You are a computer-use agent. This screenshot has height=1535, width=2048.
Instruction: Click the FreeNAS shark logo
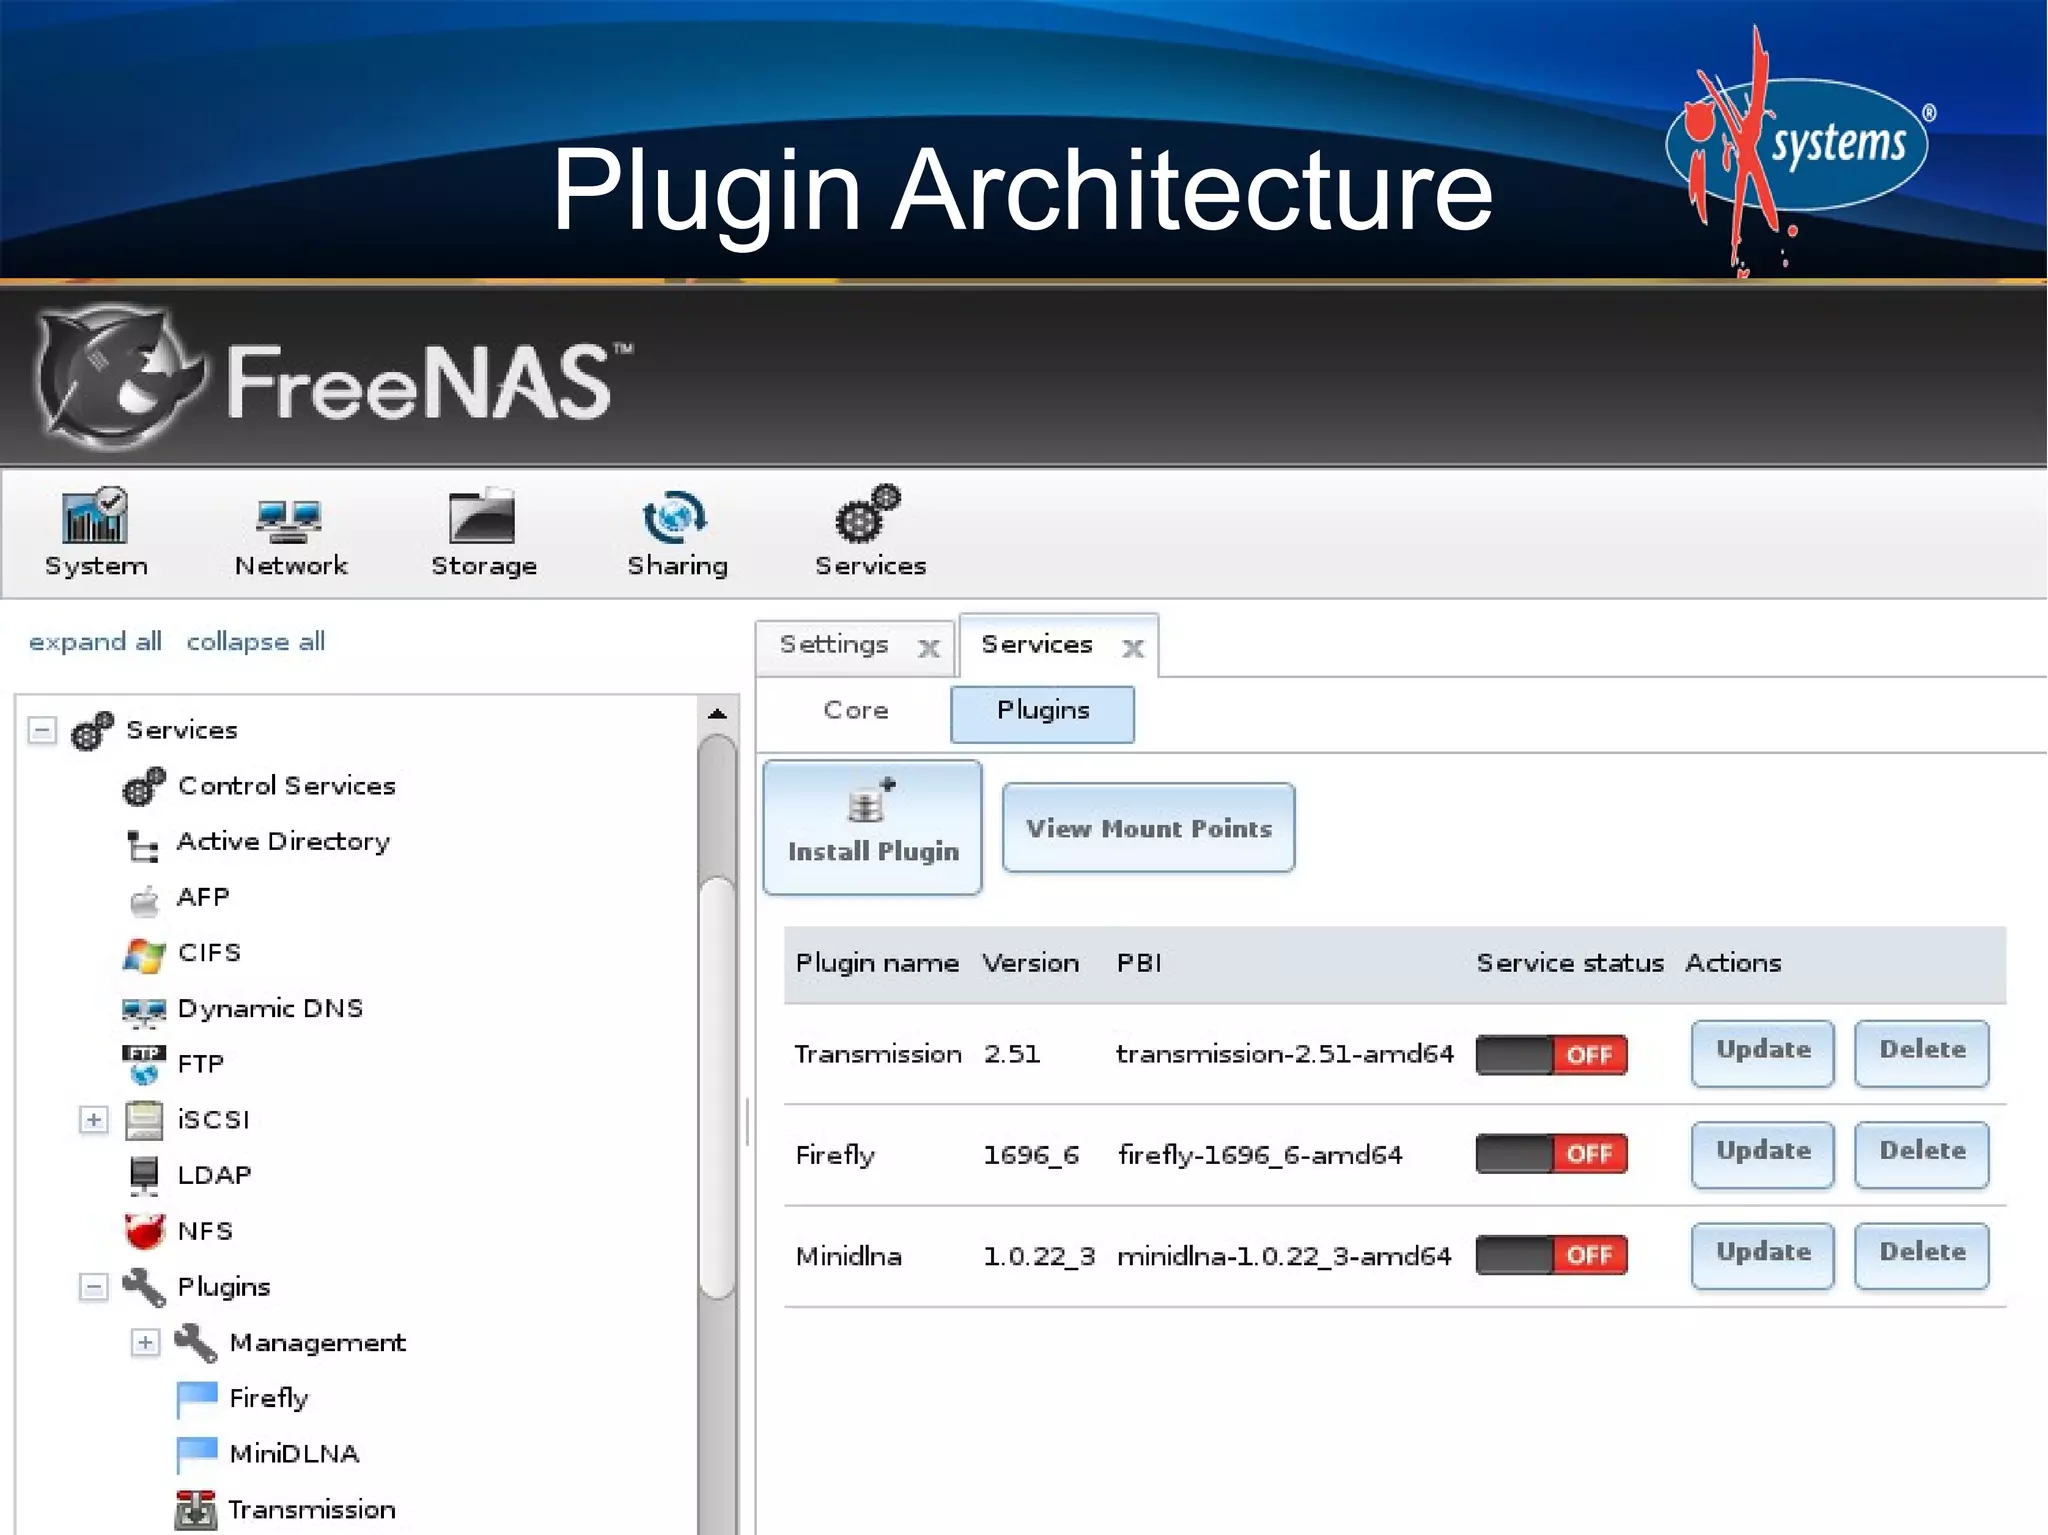coord(120,378)
